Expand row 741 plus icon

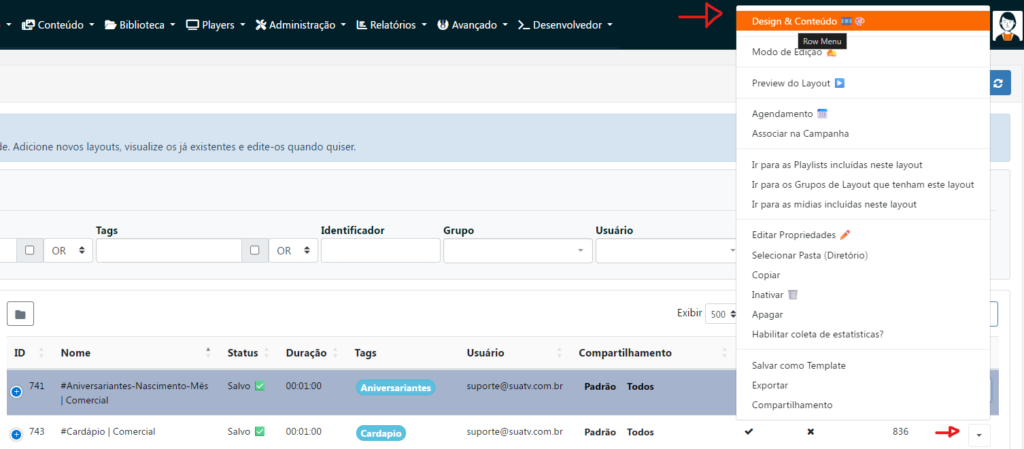click(x=16, y=392)
